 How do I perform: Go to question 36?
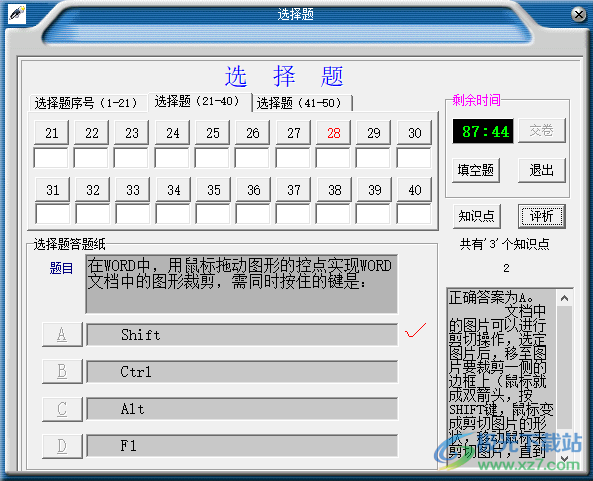[254, 189]
